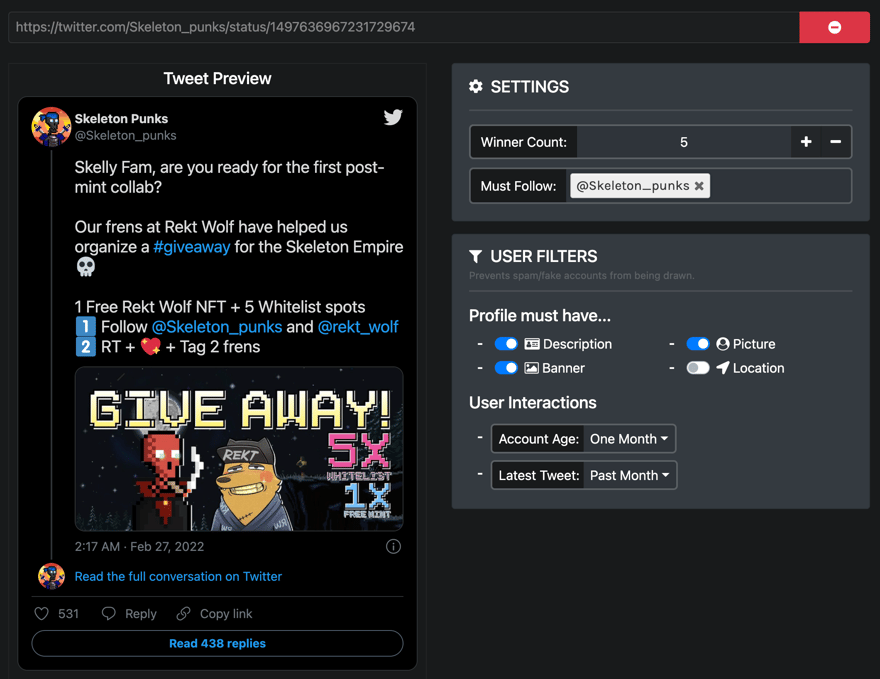Screen dimensions: 880x679
Task: Click the Twitter bird icon in tweet
Action: [x=393, y=117]
